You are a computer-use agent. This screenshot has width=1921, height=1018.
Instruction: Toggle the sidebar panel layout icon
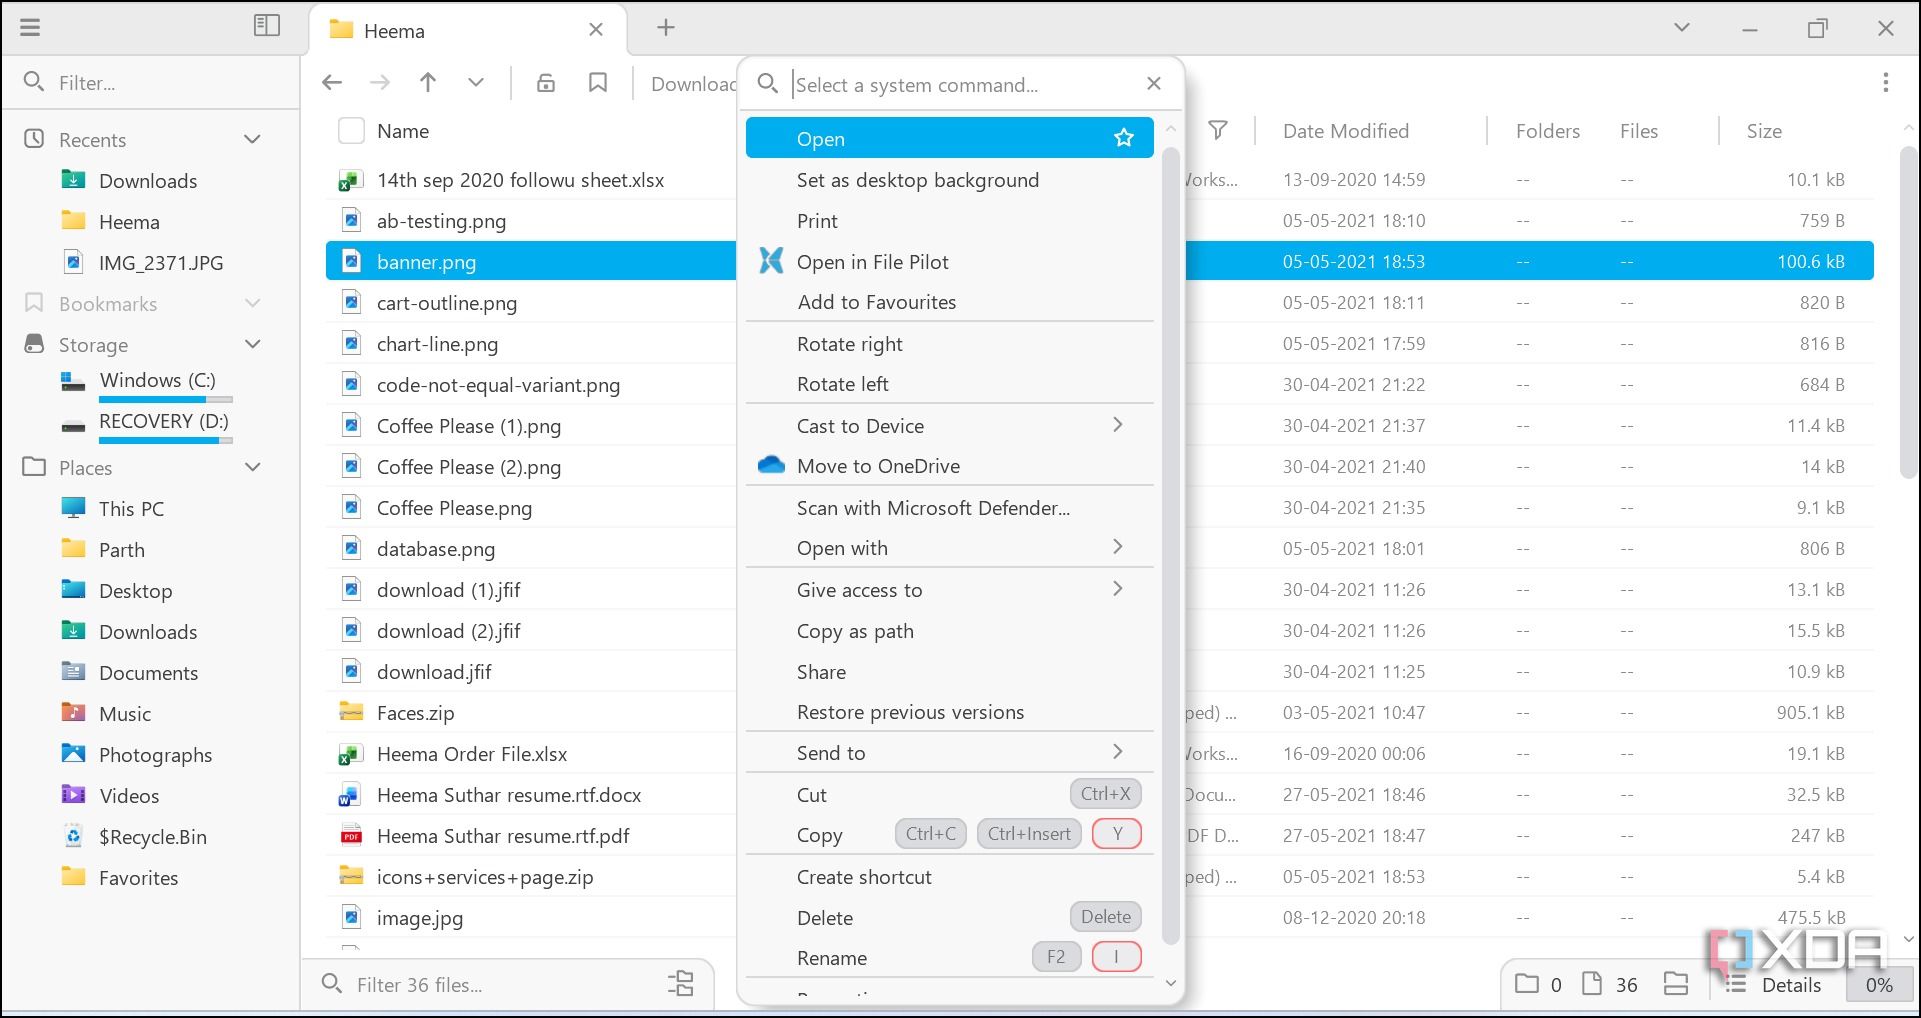click(x=267, y=26)
